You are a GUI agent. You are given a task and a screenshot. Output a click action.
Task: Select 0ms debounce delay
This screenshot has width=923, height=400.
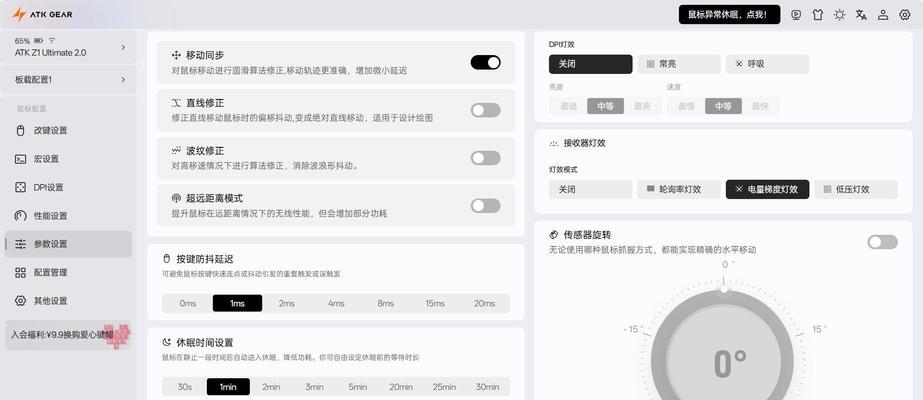188,304
